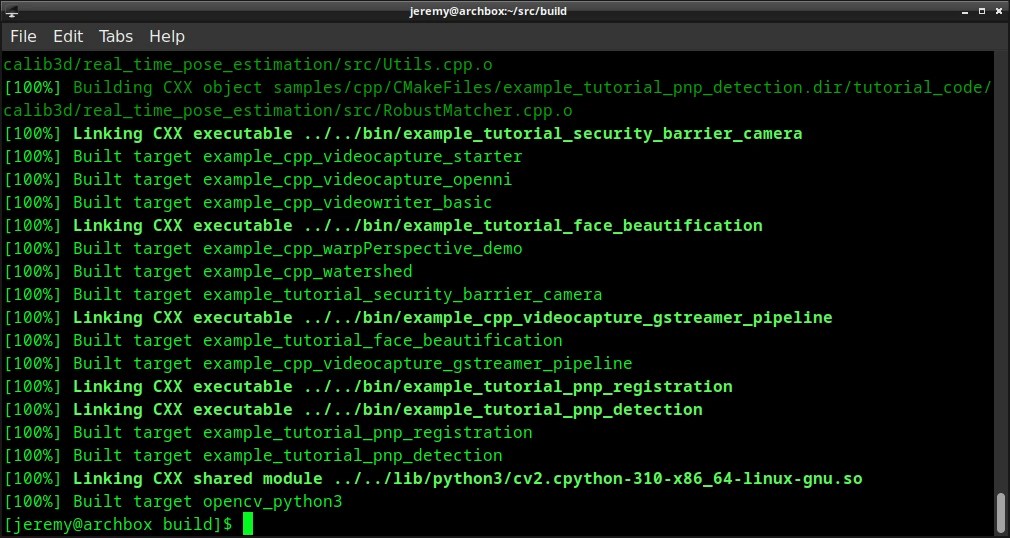The image size is (1010, 538).
Task: Click the line linking cv2.cpython-310-x86_64-linux-gnu.so
Action: tap(433, 479)
